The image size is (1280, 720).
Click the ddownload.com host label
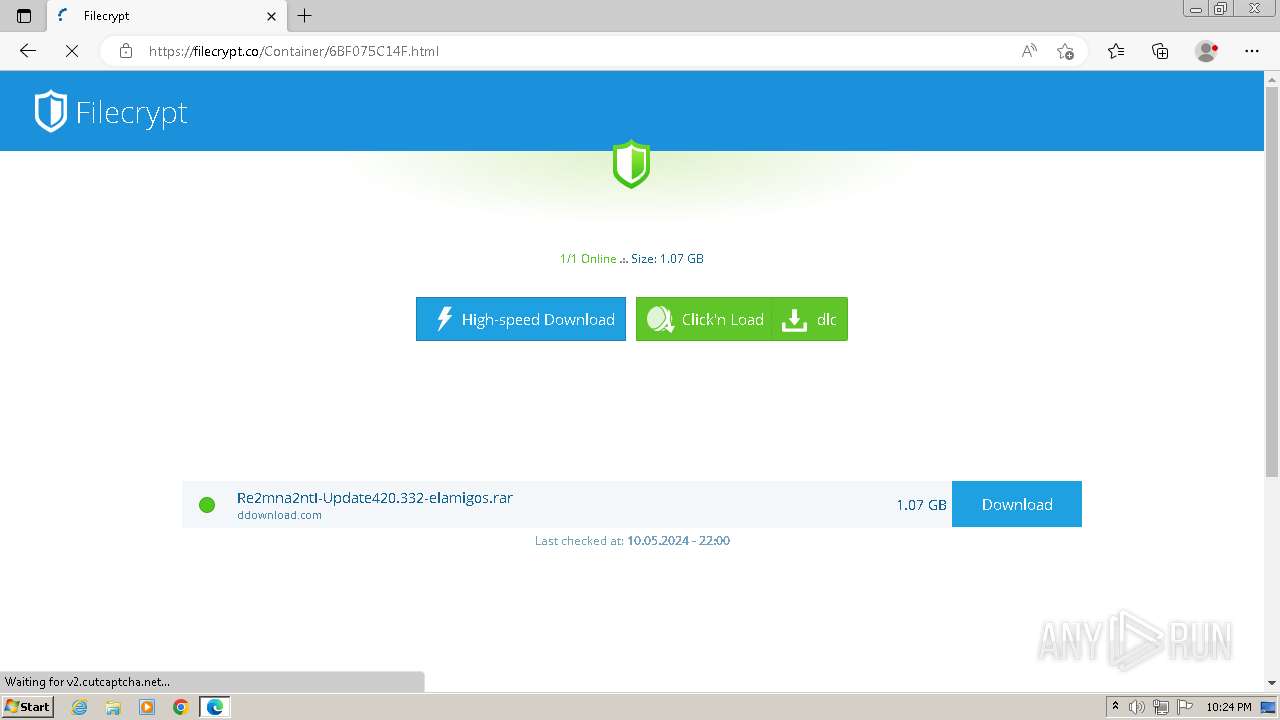coord(279,515)
